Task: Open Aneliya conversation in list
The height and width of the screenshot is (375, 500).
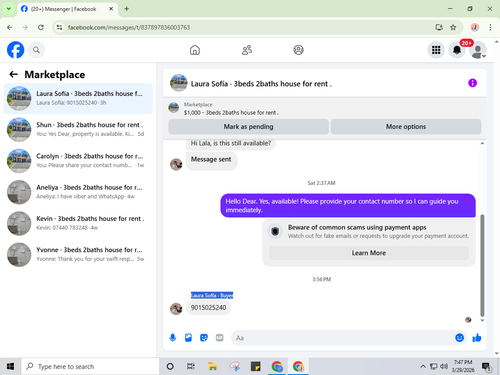Action: [78, 192]
